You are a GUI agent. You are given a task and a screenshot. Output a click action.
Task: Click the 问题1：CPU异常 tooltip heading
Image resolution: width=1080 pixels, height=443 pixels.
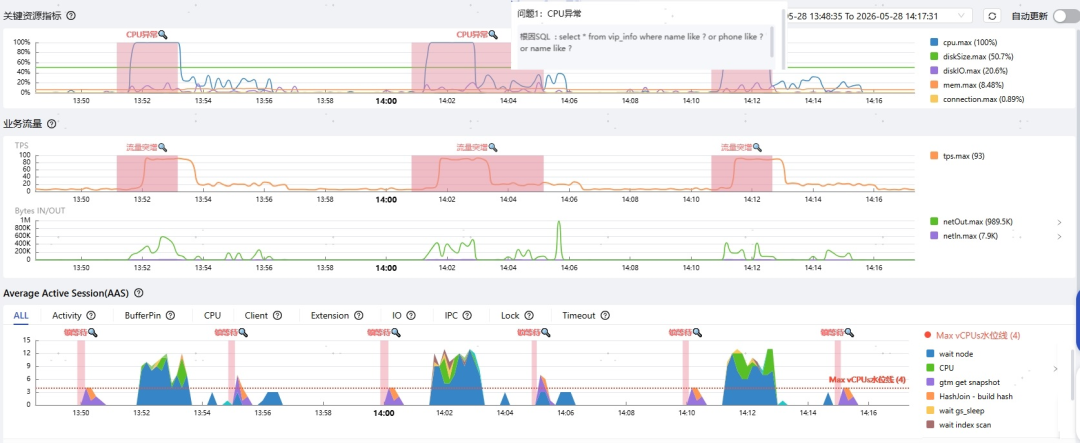[550, 13]
